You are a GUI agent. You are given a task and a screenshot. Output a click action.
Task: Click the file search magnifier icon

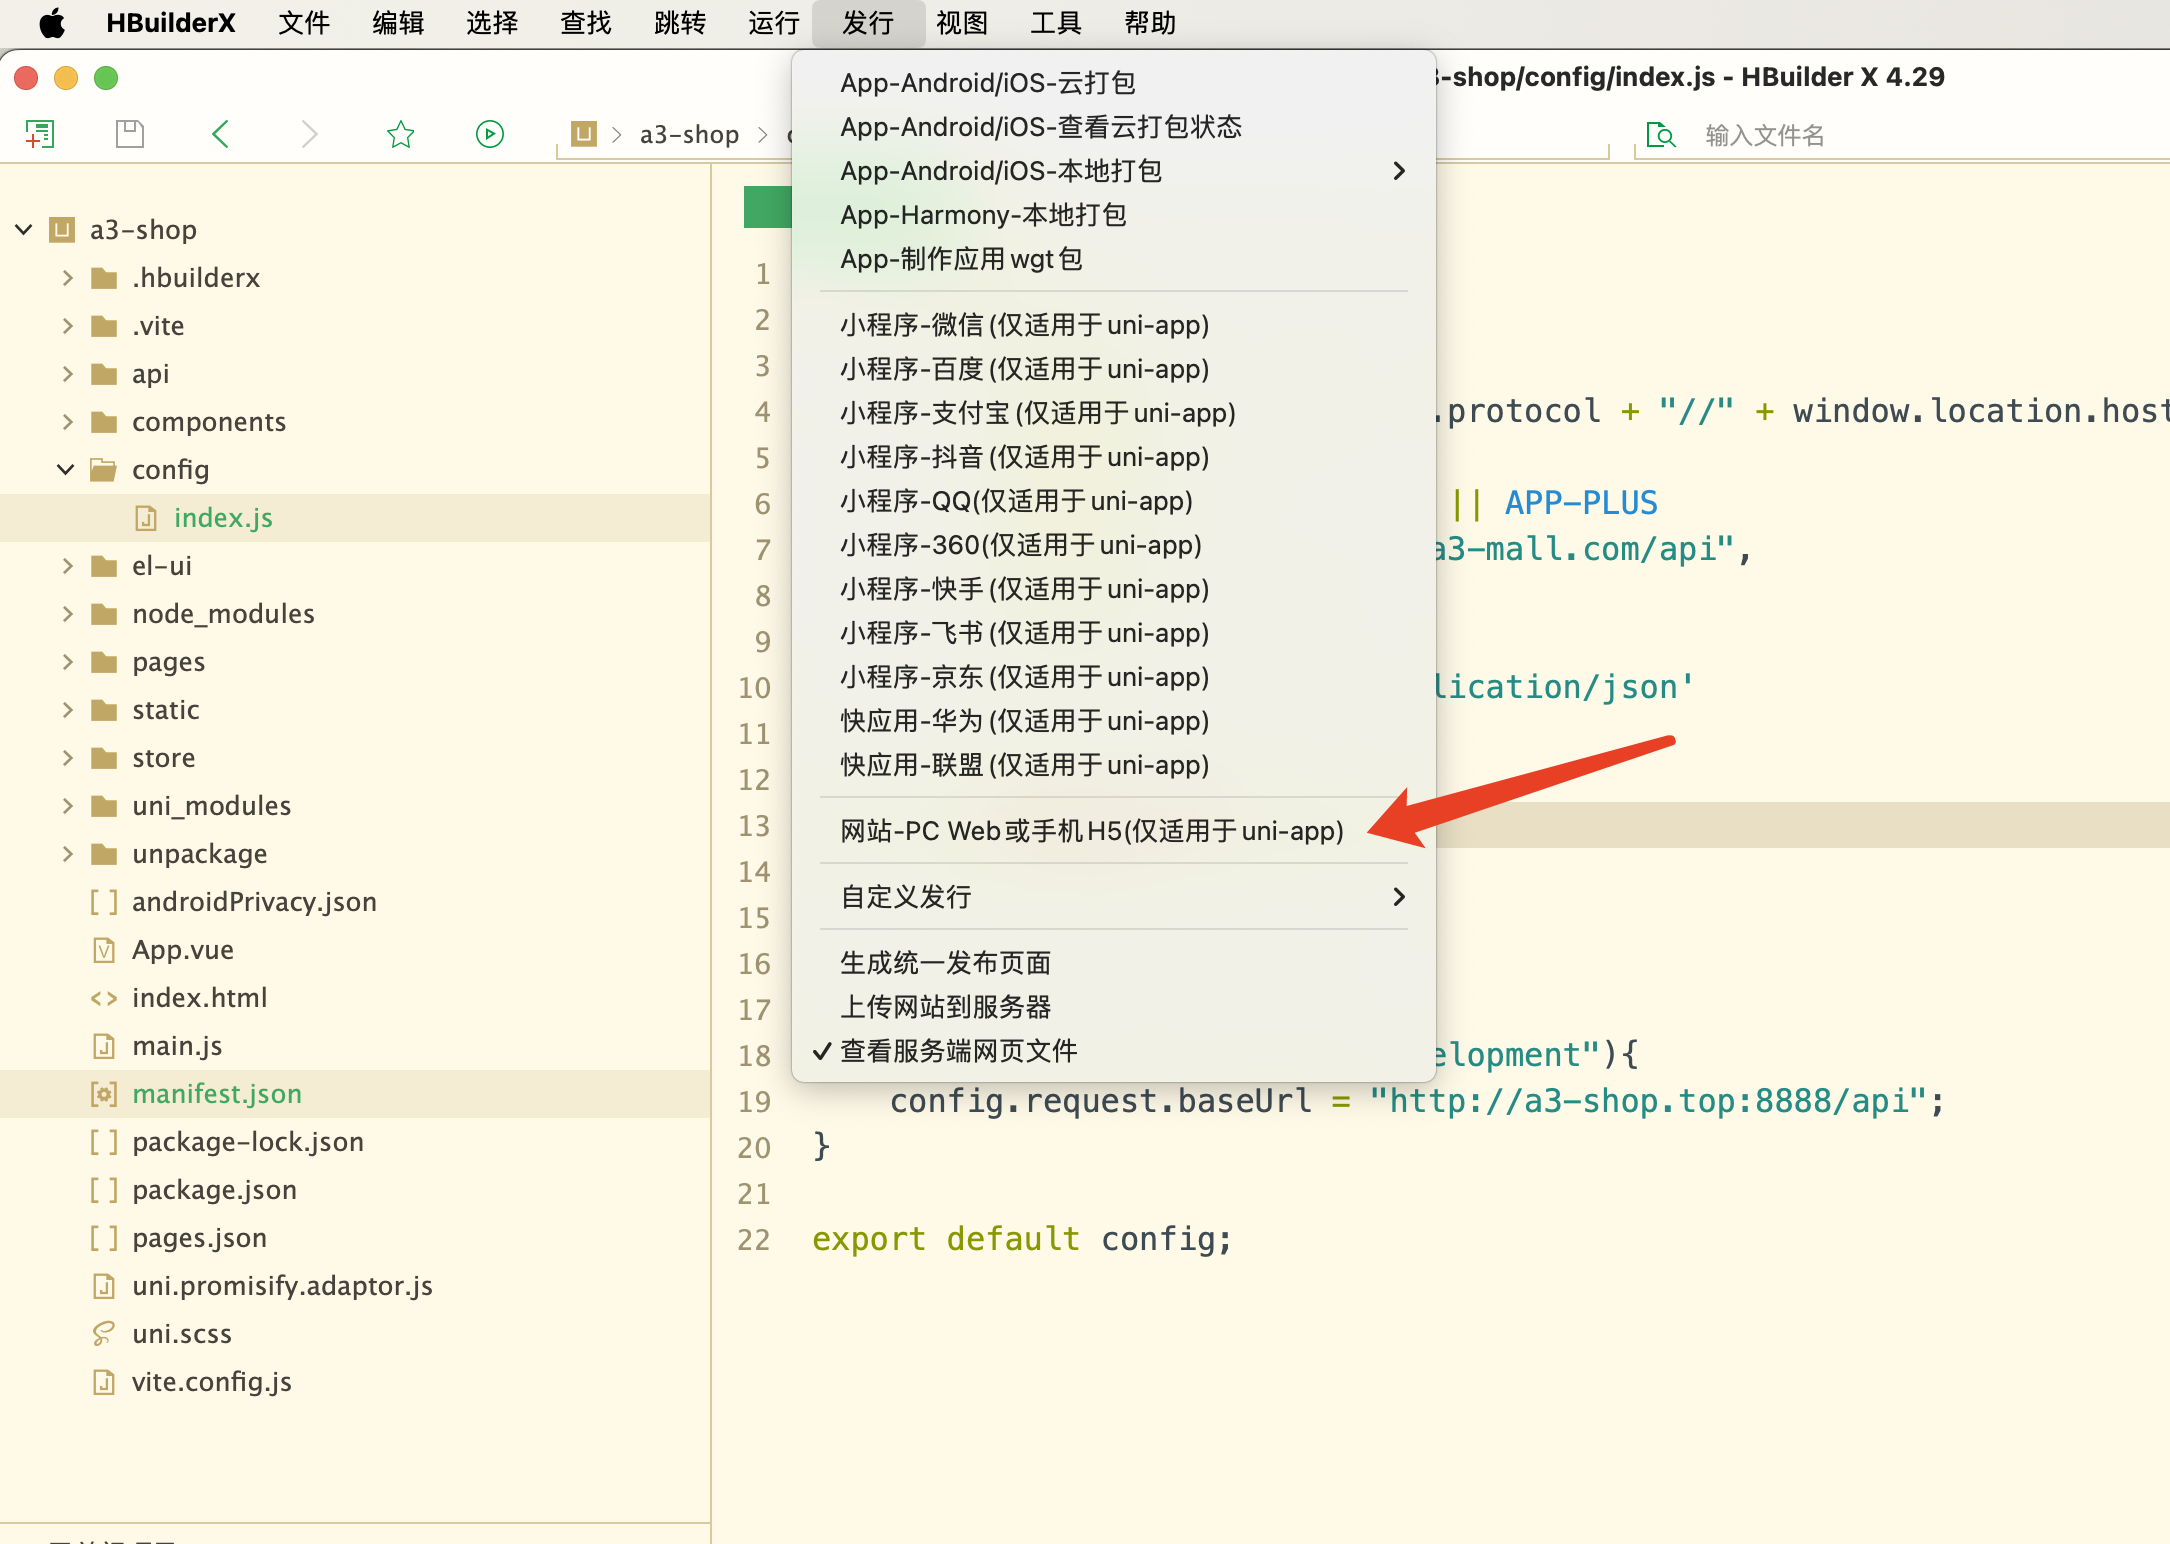(1661, 135)
